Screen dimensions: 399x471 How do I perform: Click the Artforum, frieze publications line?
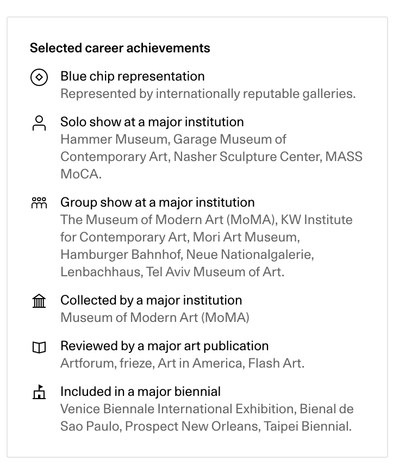182,363
